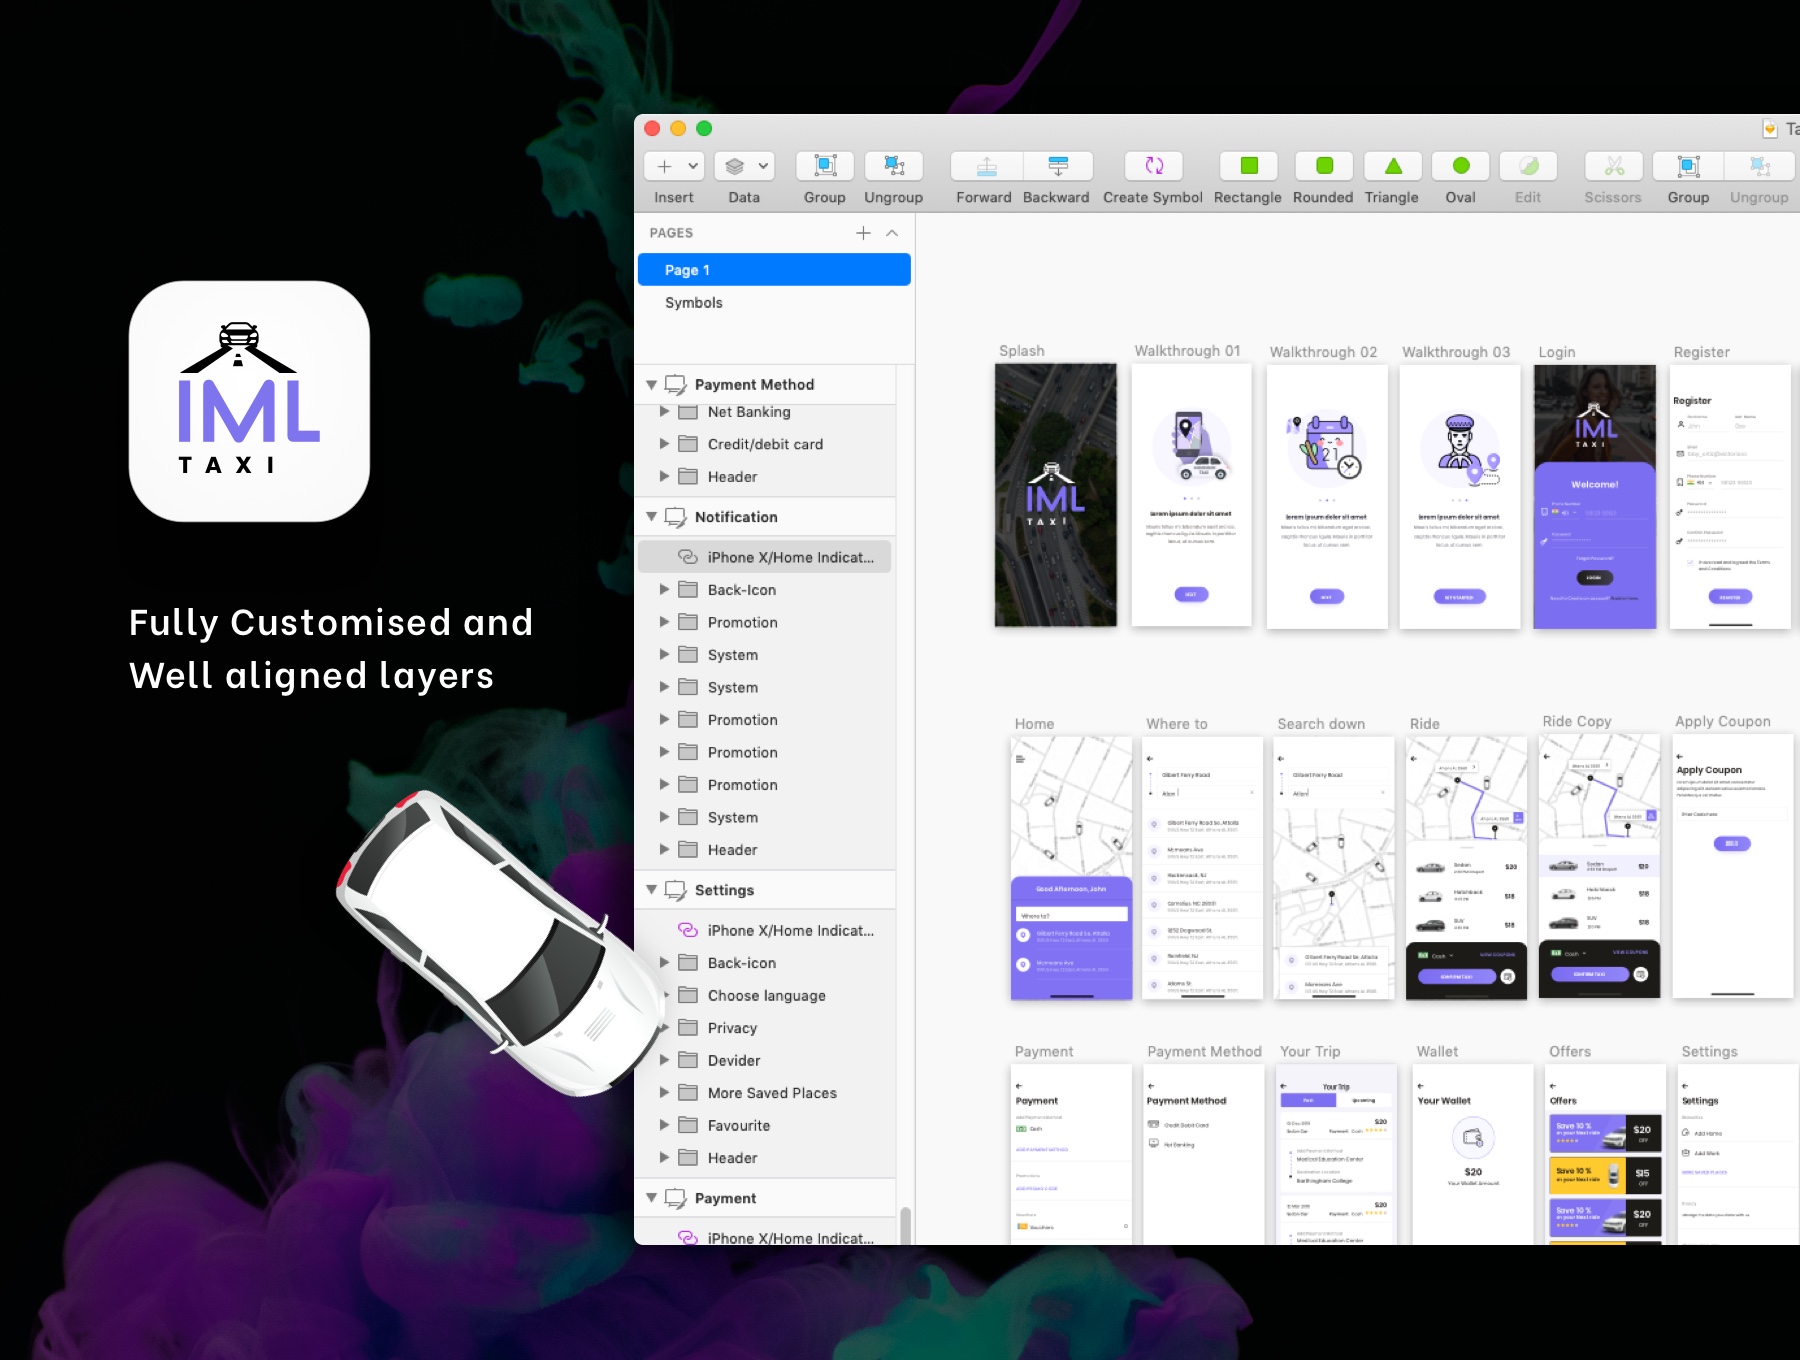Select the Rounded rectangle tool
Viewport: 1800px width, 1360px height.
coord(1323,166)
